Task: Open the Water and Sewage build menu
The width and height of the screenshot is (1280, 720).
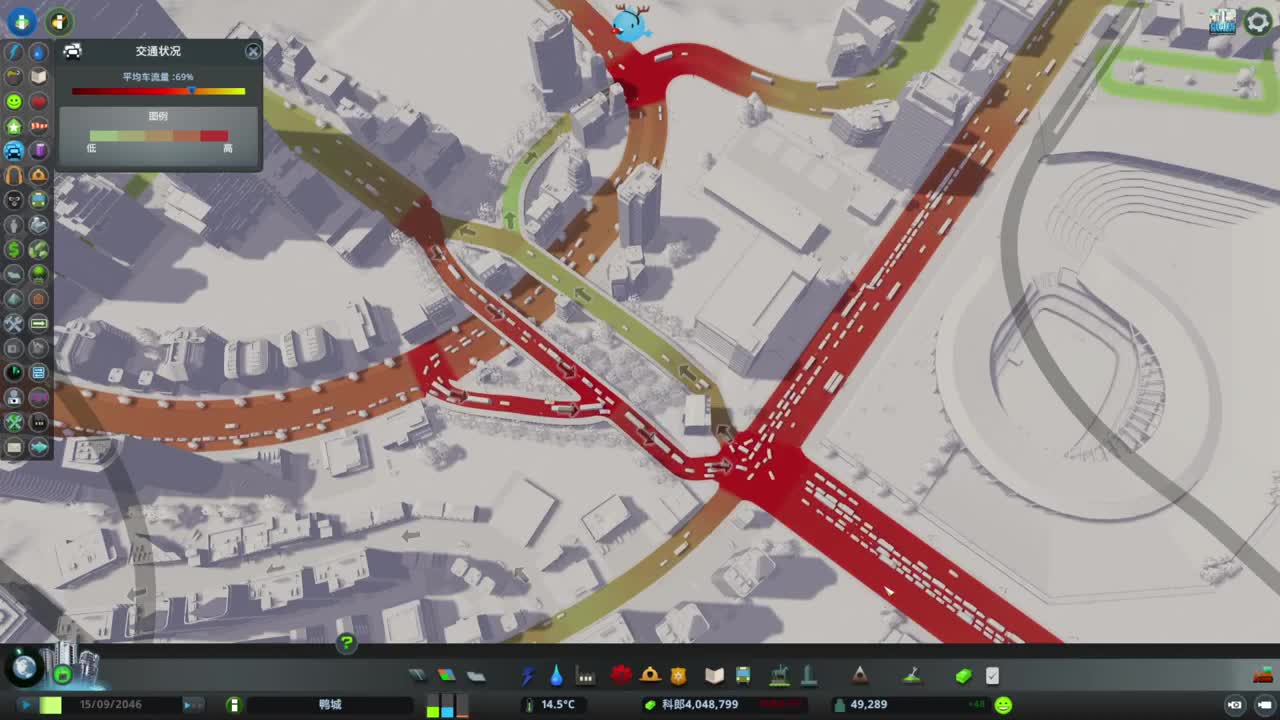Action: (556, 676)
